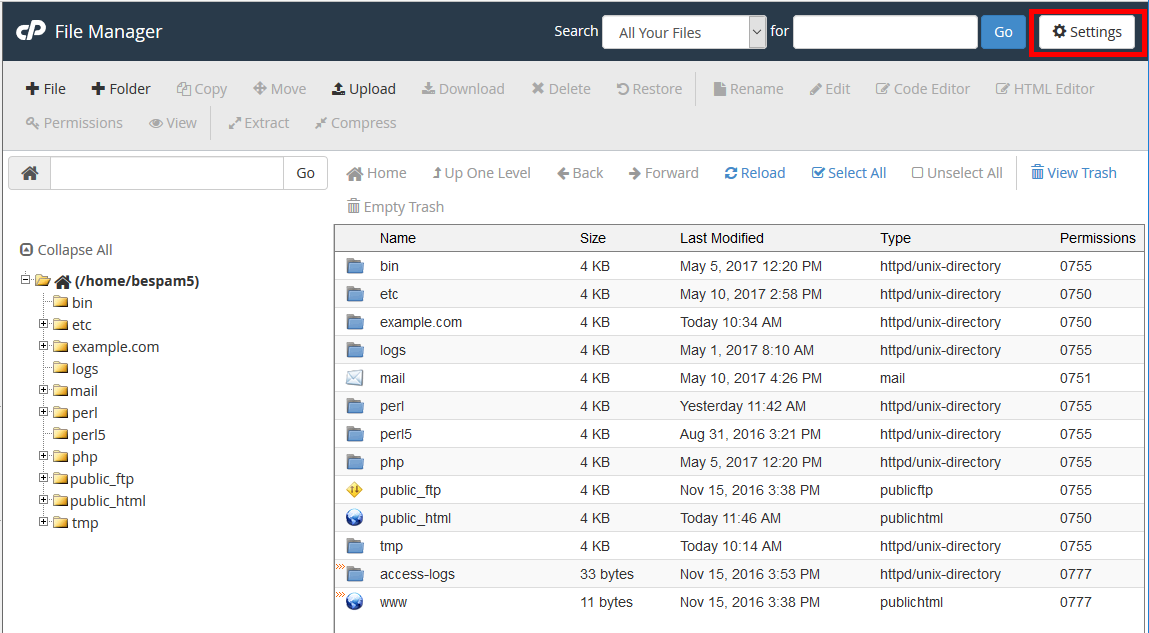Reload the file listing
1149x633 pixels.
[x=755, y=173]
